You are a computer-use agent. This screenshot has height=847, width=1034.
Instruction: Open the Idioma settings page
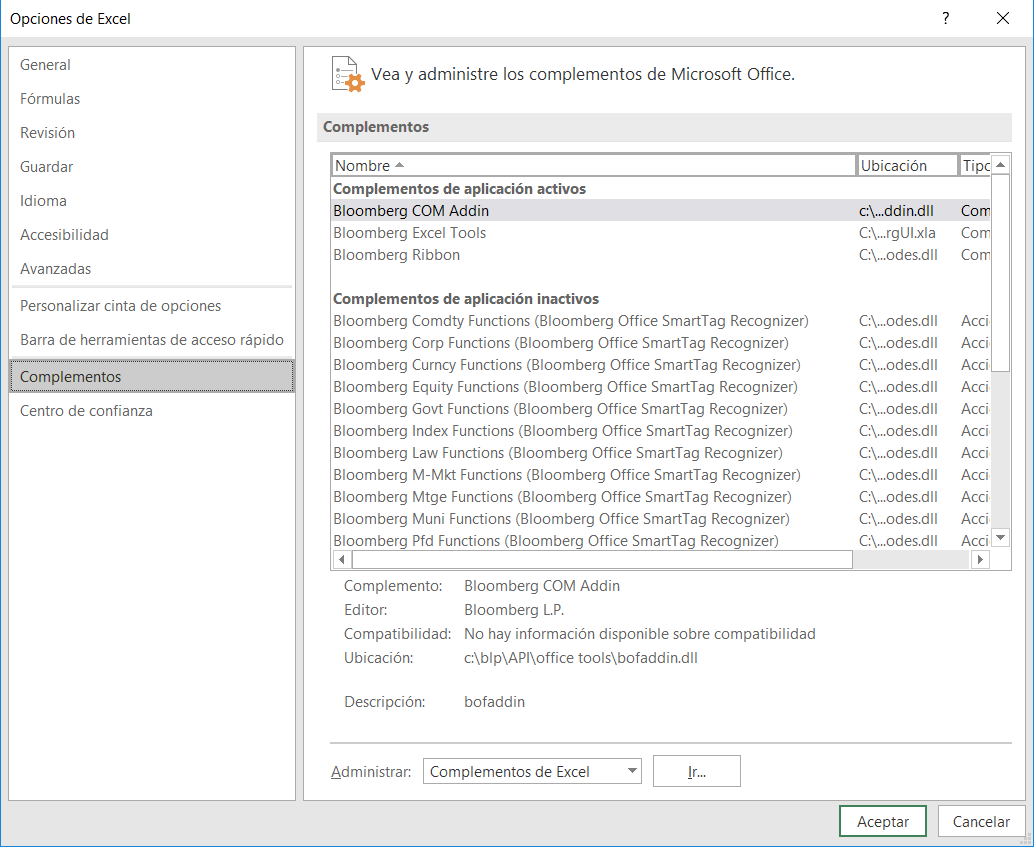click(x=152, y=201)
